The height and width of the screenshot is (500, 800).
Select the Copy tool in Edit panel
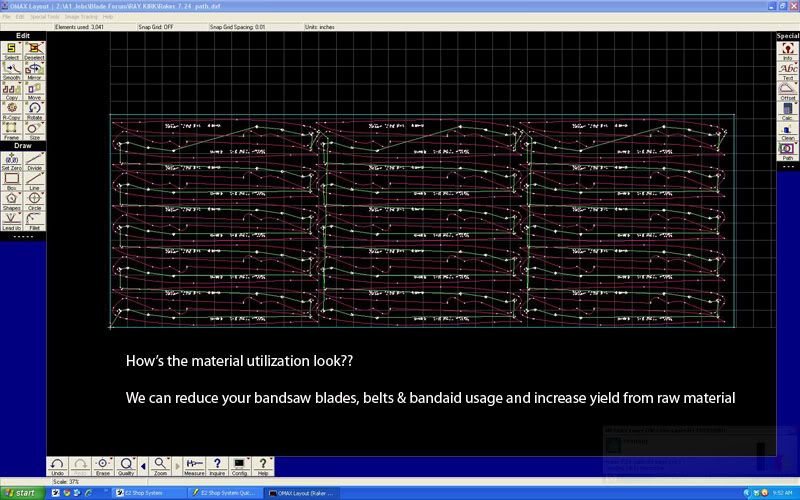click(11, 90)
